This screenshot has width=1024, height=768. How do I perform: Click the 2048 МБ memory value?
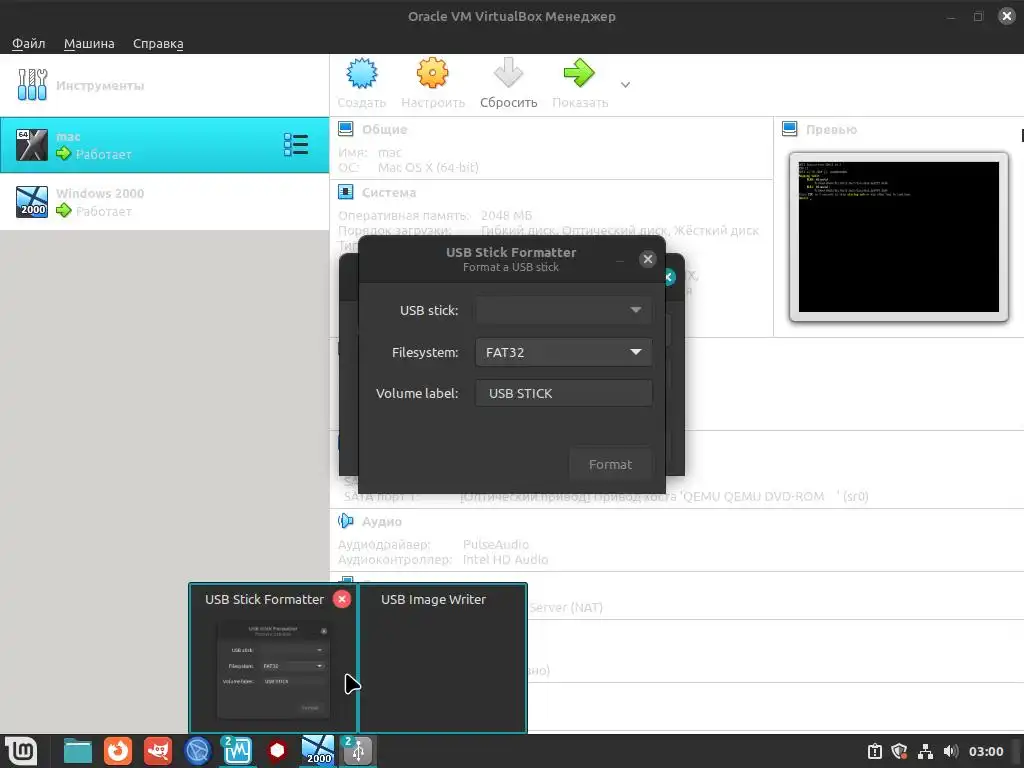point(506,216)
